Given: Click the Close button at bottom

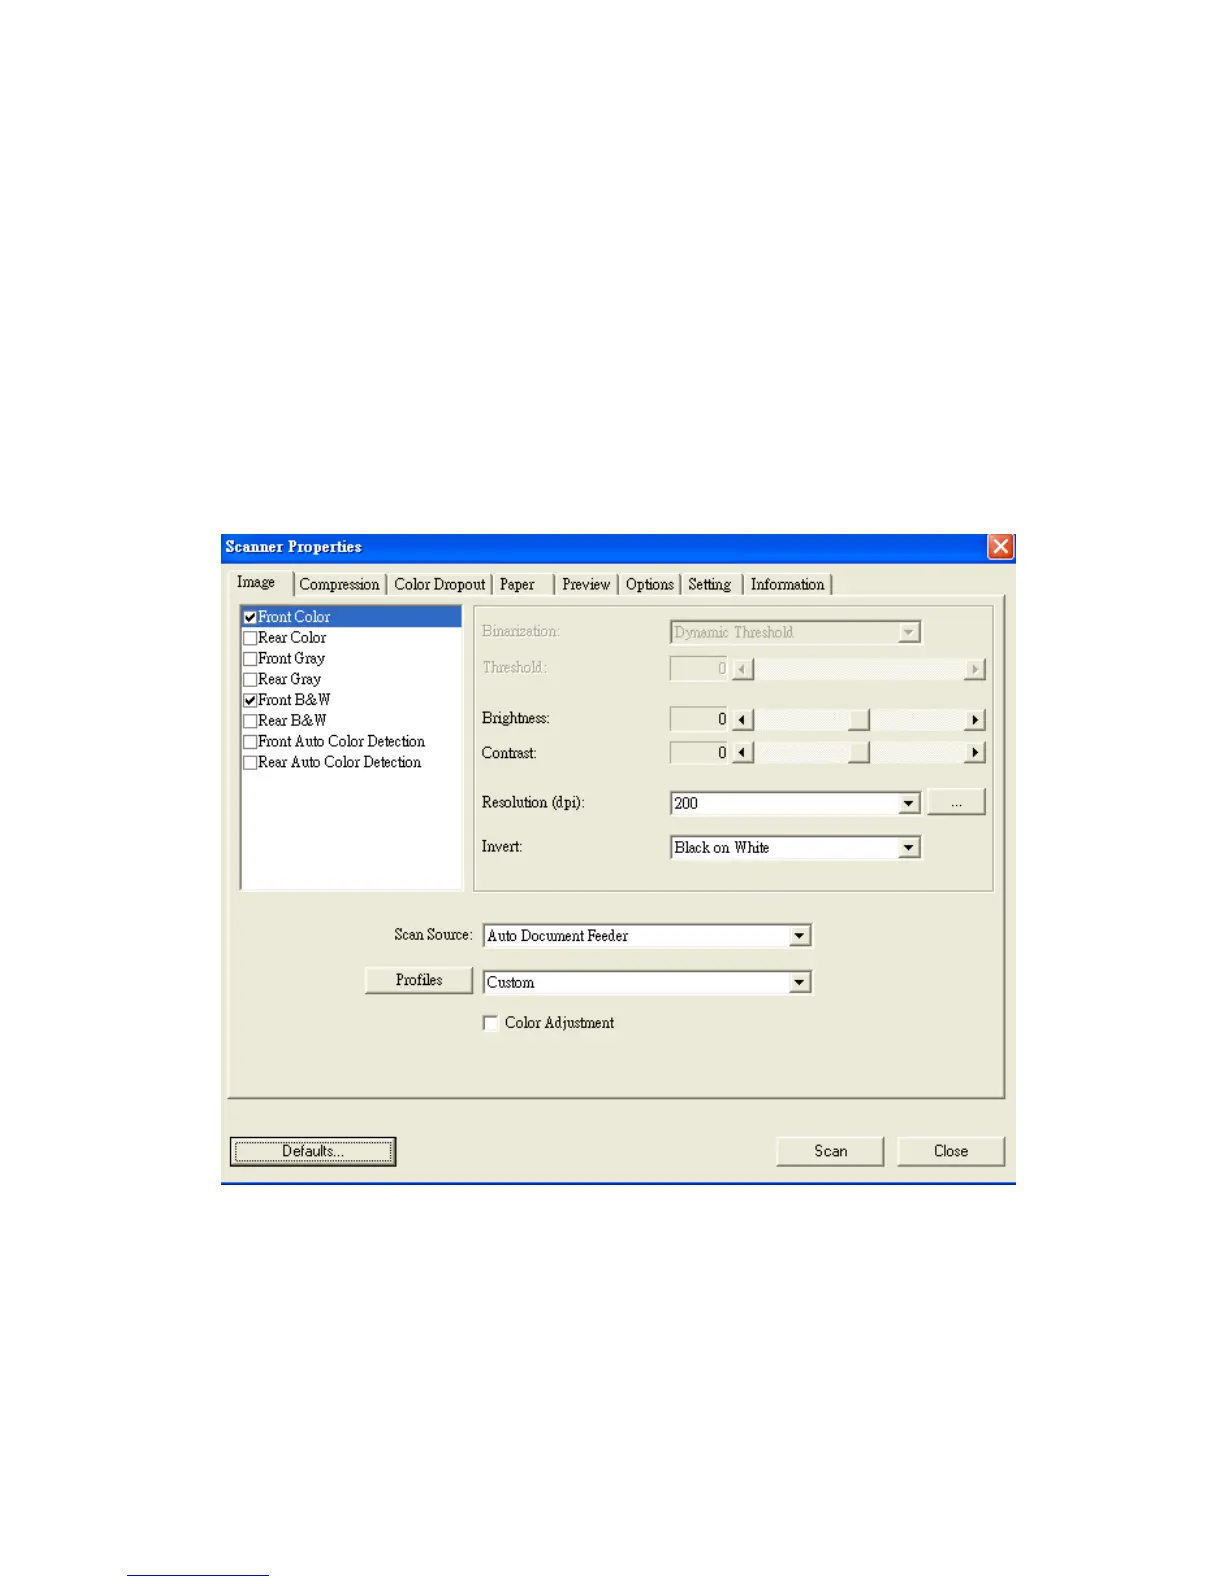Looking at the screenshot, I should click(951, 1152).
